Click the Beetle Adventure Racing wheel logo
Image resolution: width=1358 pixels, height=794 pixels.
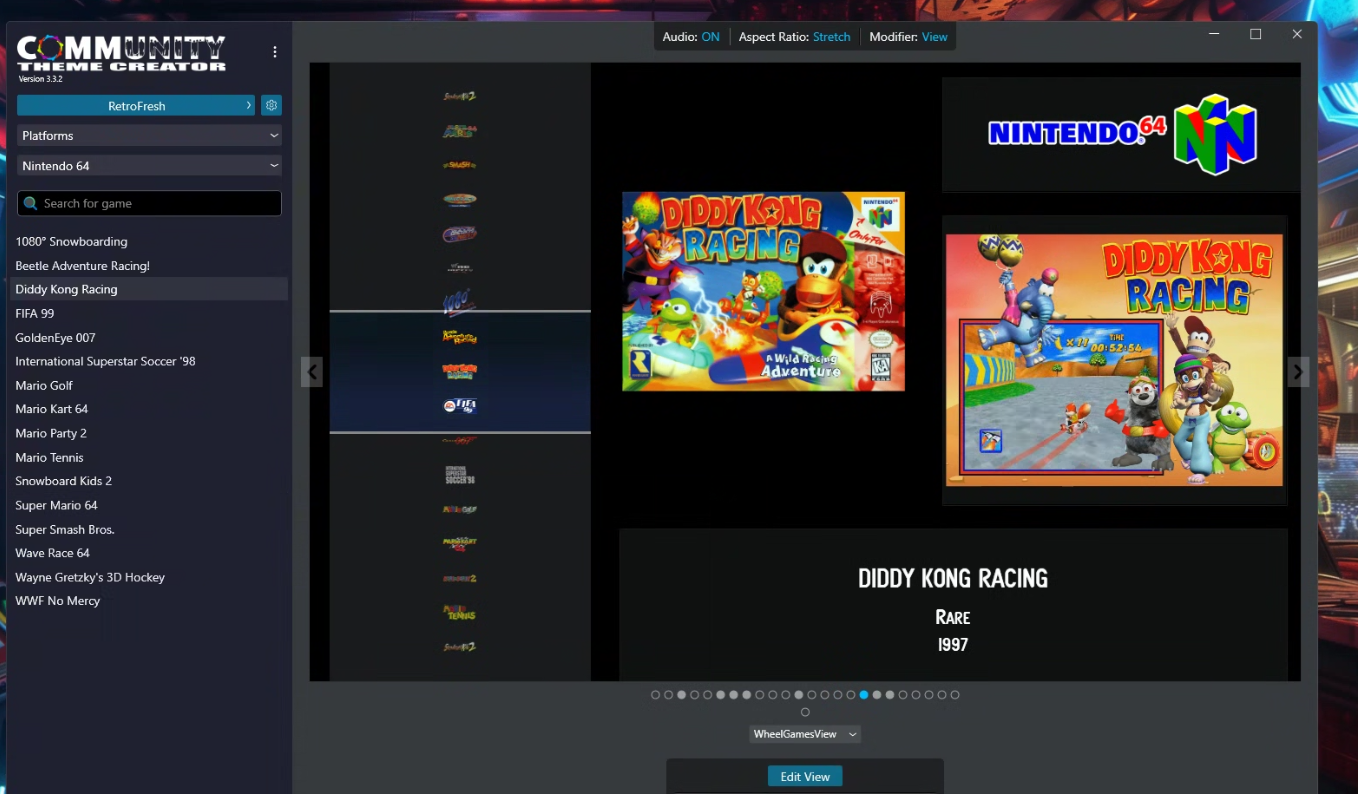[x=460, y=336]
